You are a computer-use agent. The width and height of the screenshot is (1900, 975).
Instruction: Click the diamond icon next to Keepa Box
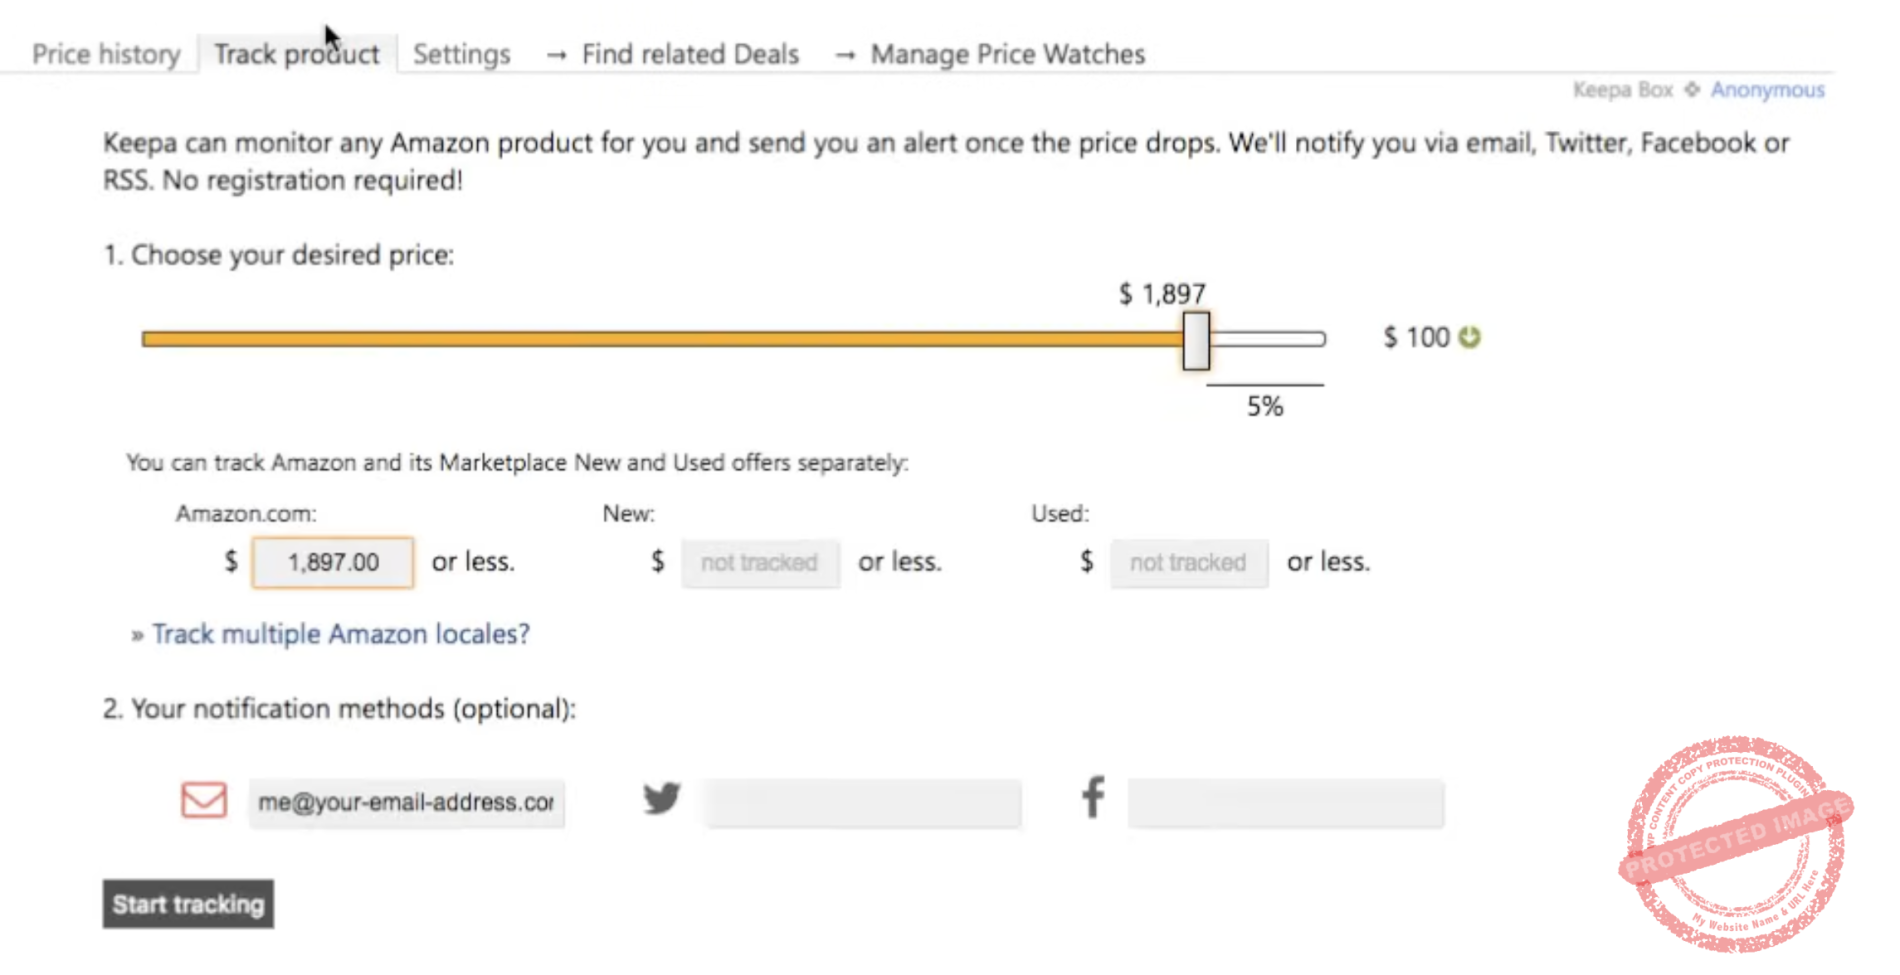[x=1692, y=90]
